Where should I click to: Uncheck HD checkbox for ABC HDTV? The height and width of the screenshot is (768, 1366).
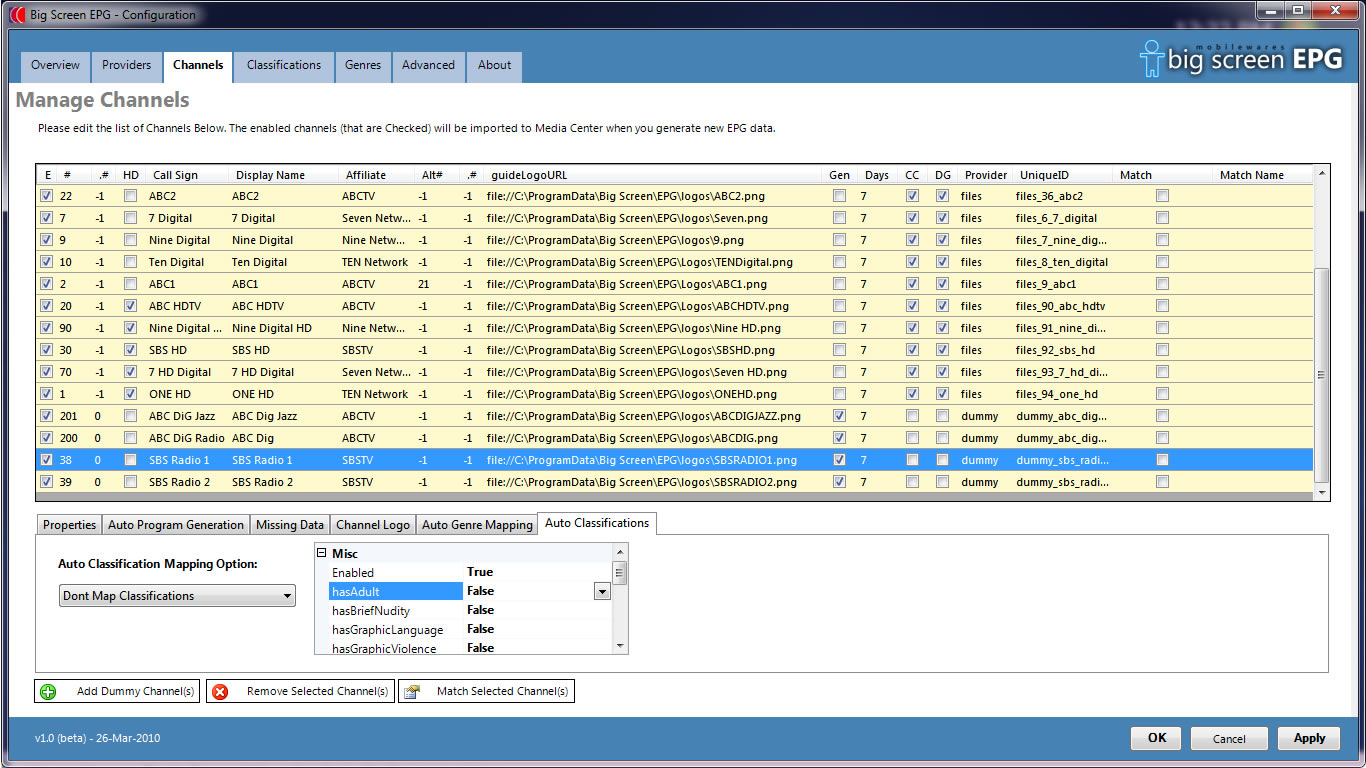(x=130, y=306)
